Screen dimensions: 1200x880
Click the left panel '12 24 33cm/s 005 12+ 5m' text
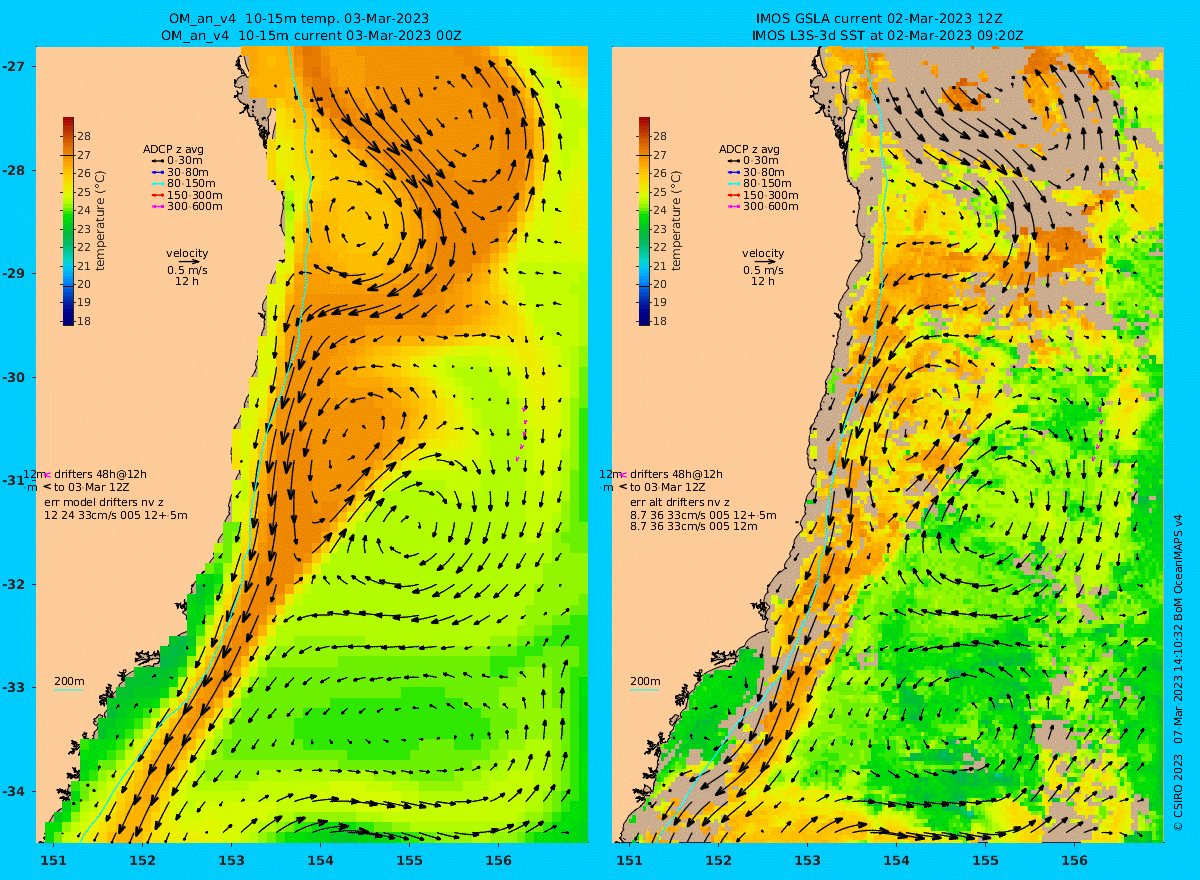pyautogui.click(x=116, y=516)
